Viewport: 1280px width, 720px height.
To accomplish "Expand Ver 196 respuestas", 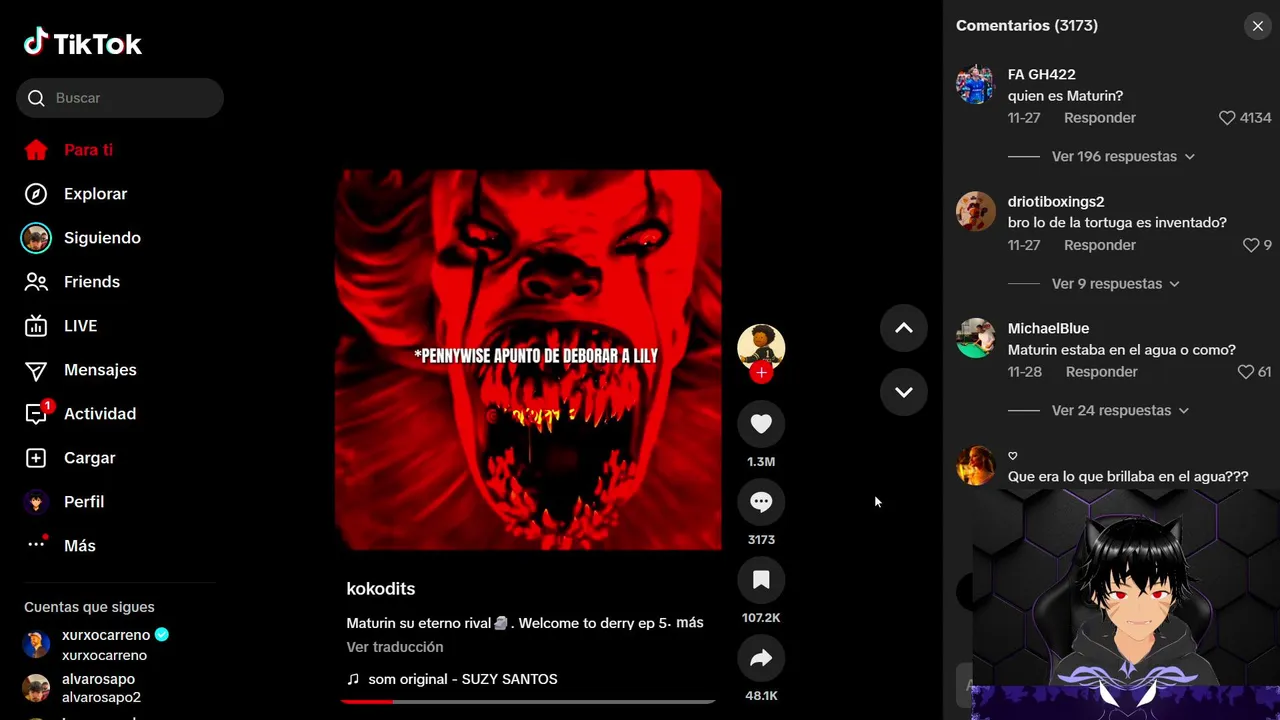I will coord(1123,156).
